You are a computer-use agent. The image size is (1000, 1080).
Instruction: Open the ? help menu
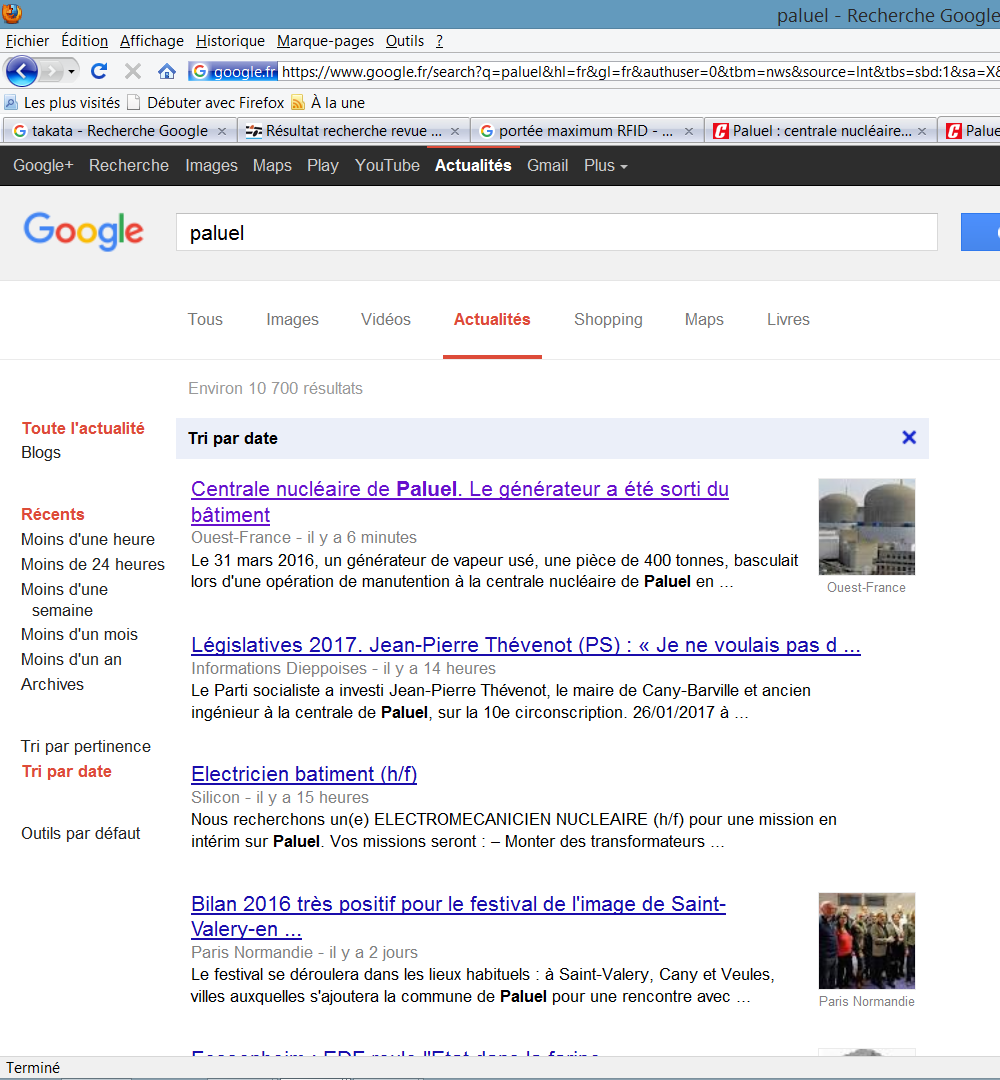click(439, 41)
